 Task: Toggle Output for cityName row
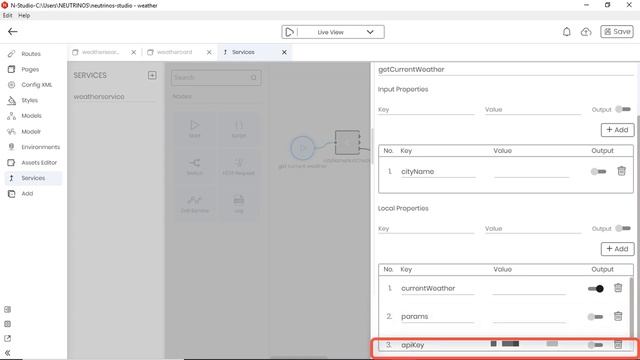(x=598, y=171)
